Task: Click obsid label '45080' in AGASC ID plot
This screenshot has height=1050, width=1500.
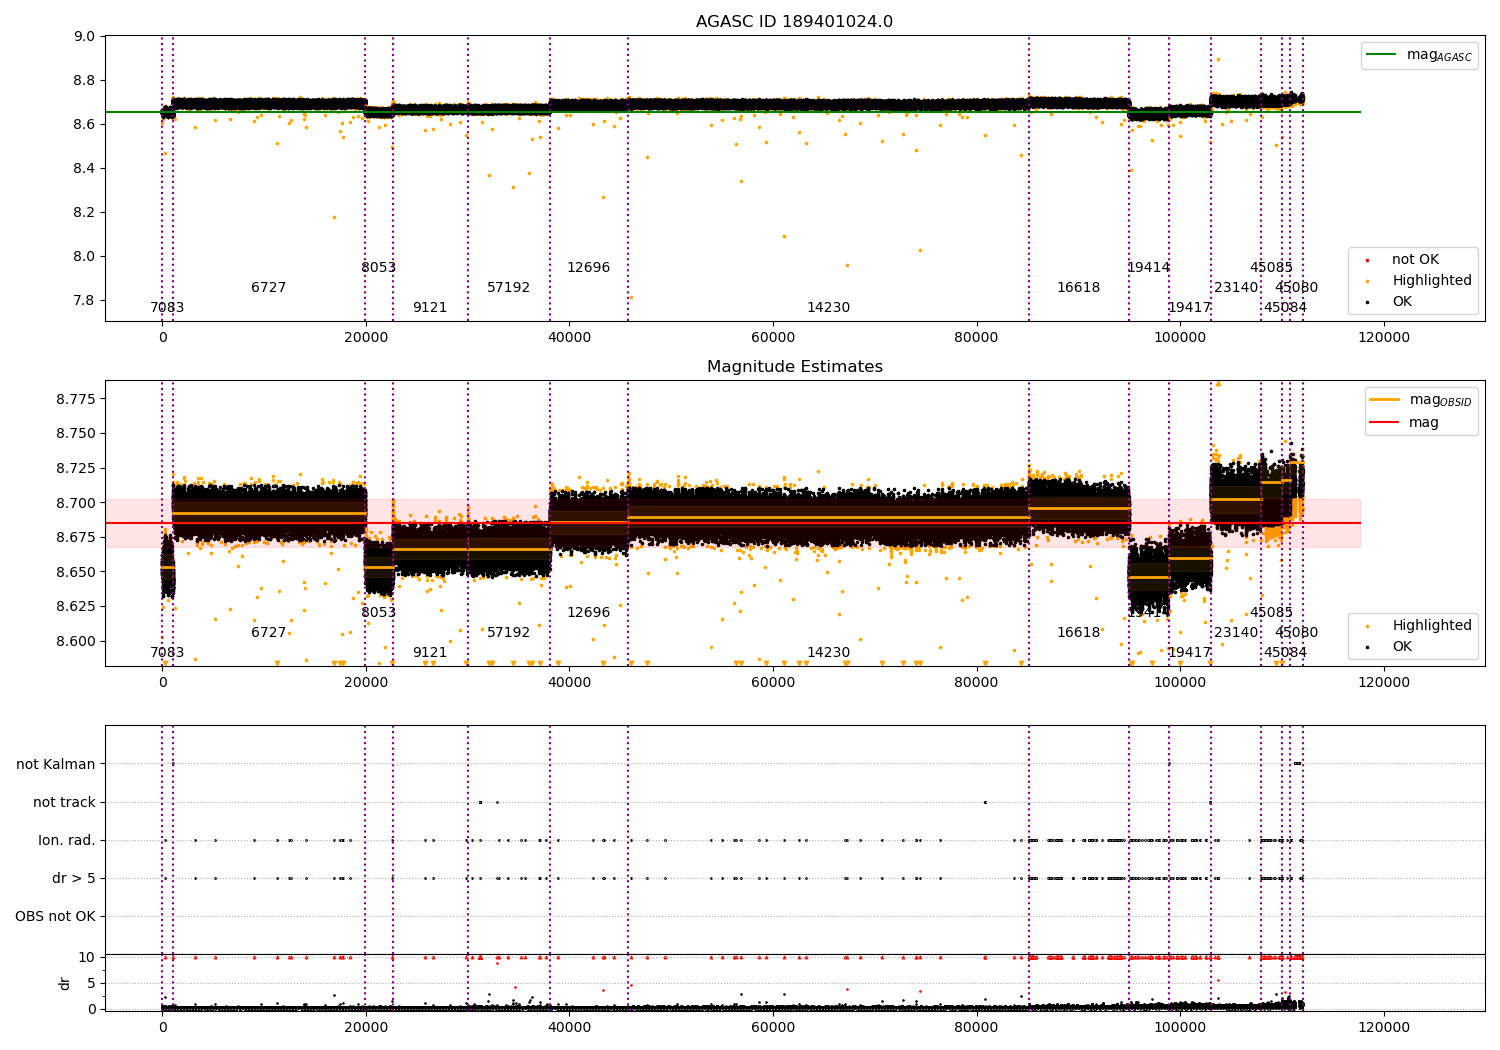Action: pyautogui.click(x=1296, y=288)
